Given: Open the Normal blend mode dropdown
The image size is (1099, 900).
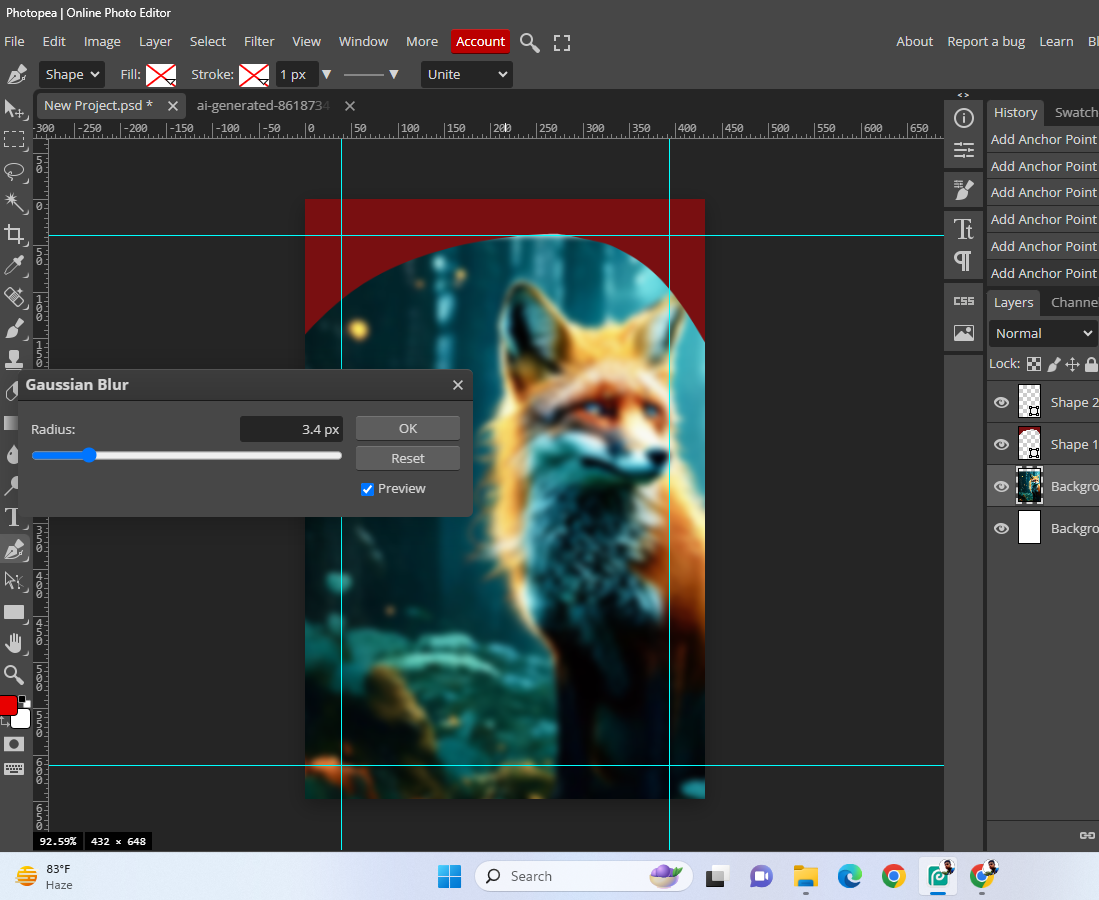Looking at the screenshot, I should pyautogui.click(x=1043, y=333).
